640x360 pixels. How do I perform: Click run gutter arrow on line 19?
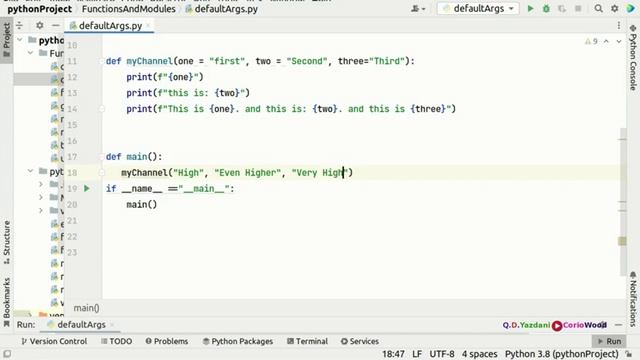(x=87, y=189)
